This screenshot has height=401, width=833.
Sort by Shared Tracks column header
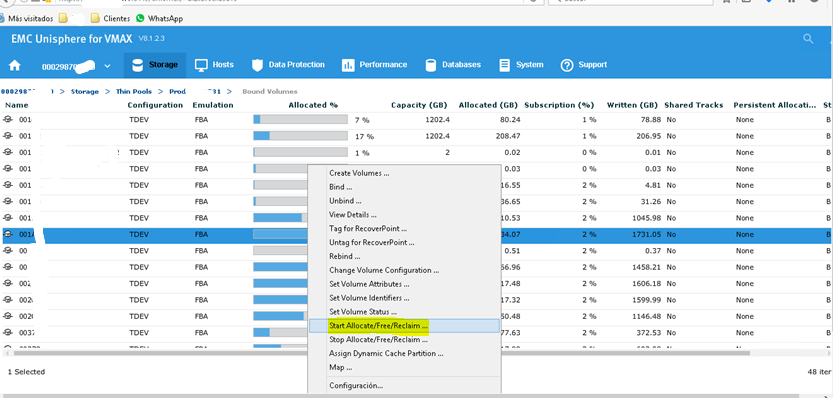[x=694, y=105]
